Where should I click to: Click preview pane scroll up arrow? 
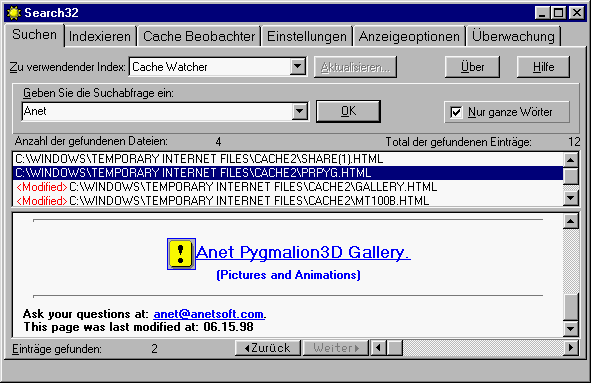click(x=571, y=221)
